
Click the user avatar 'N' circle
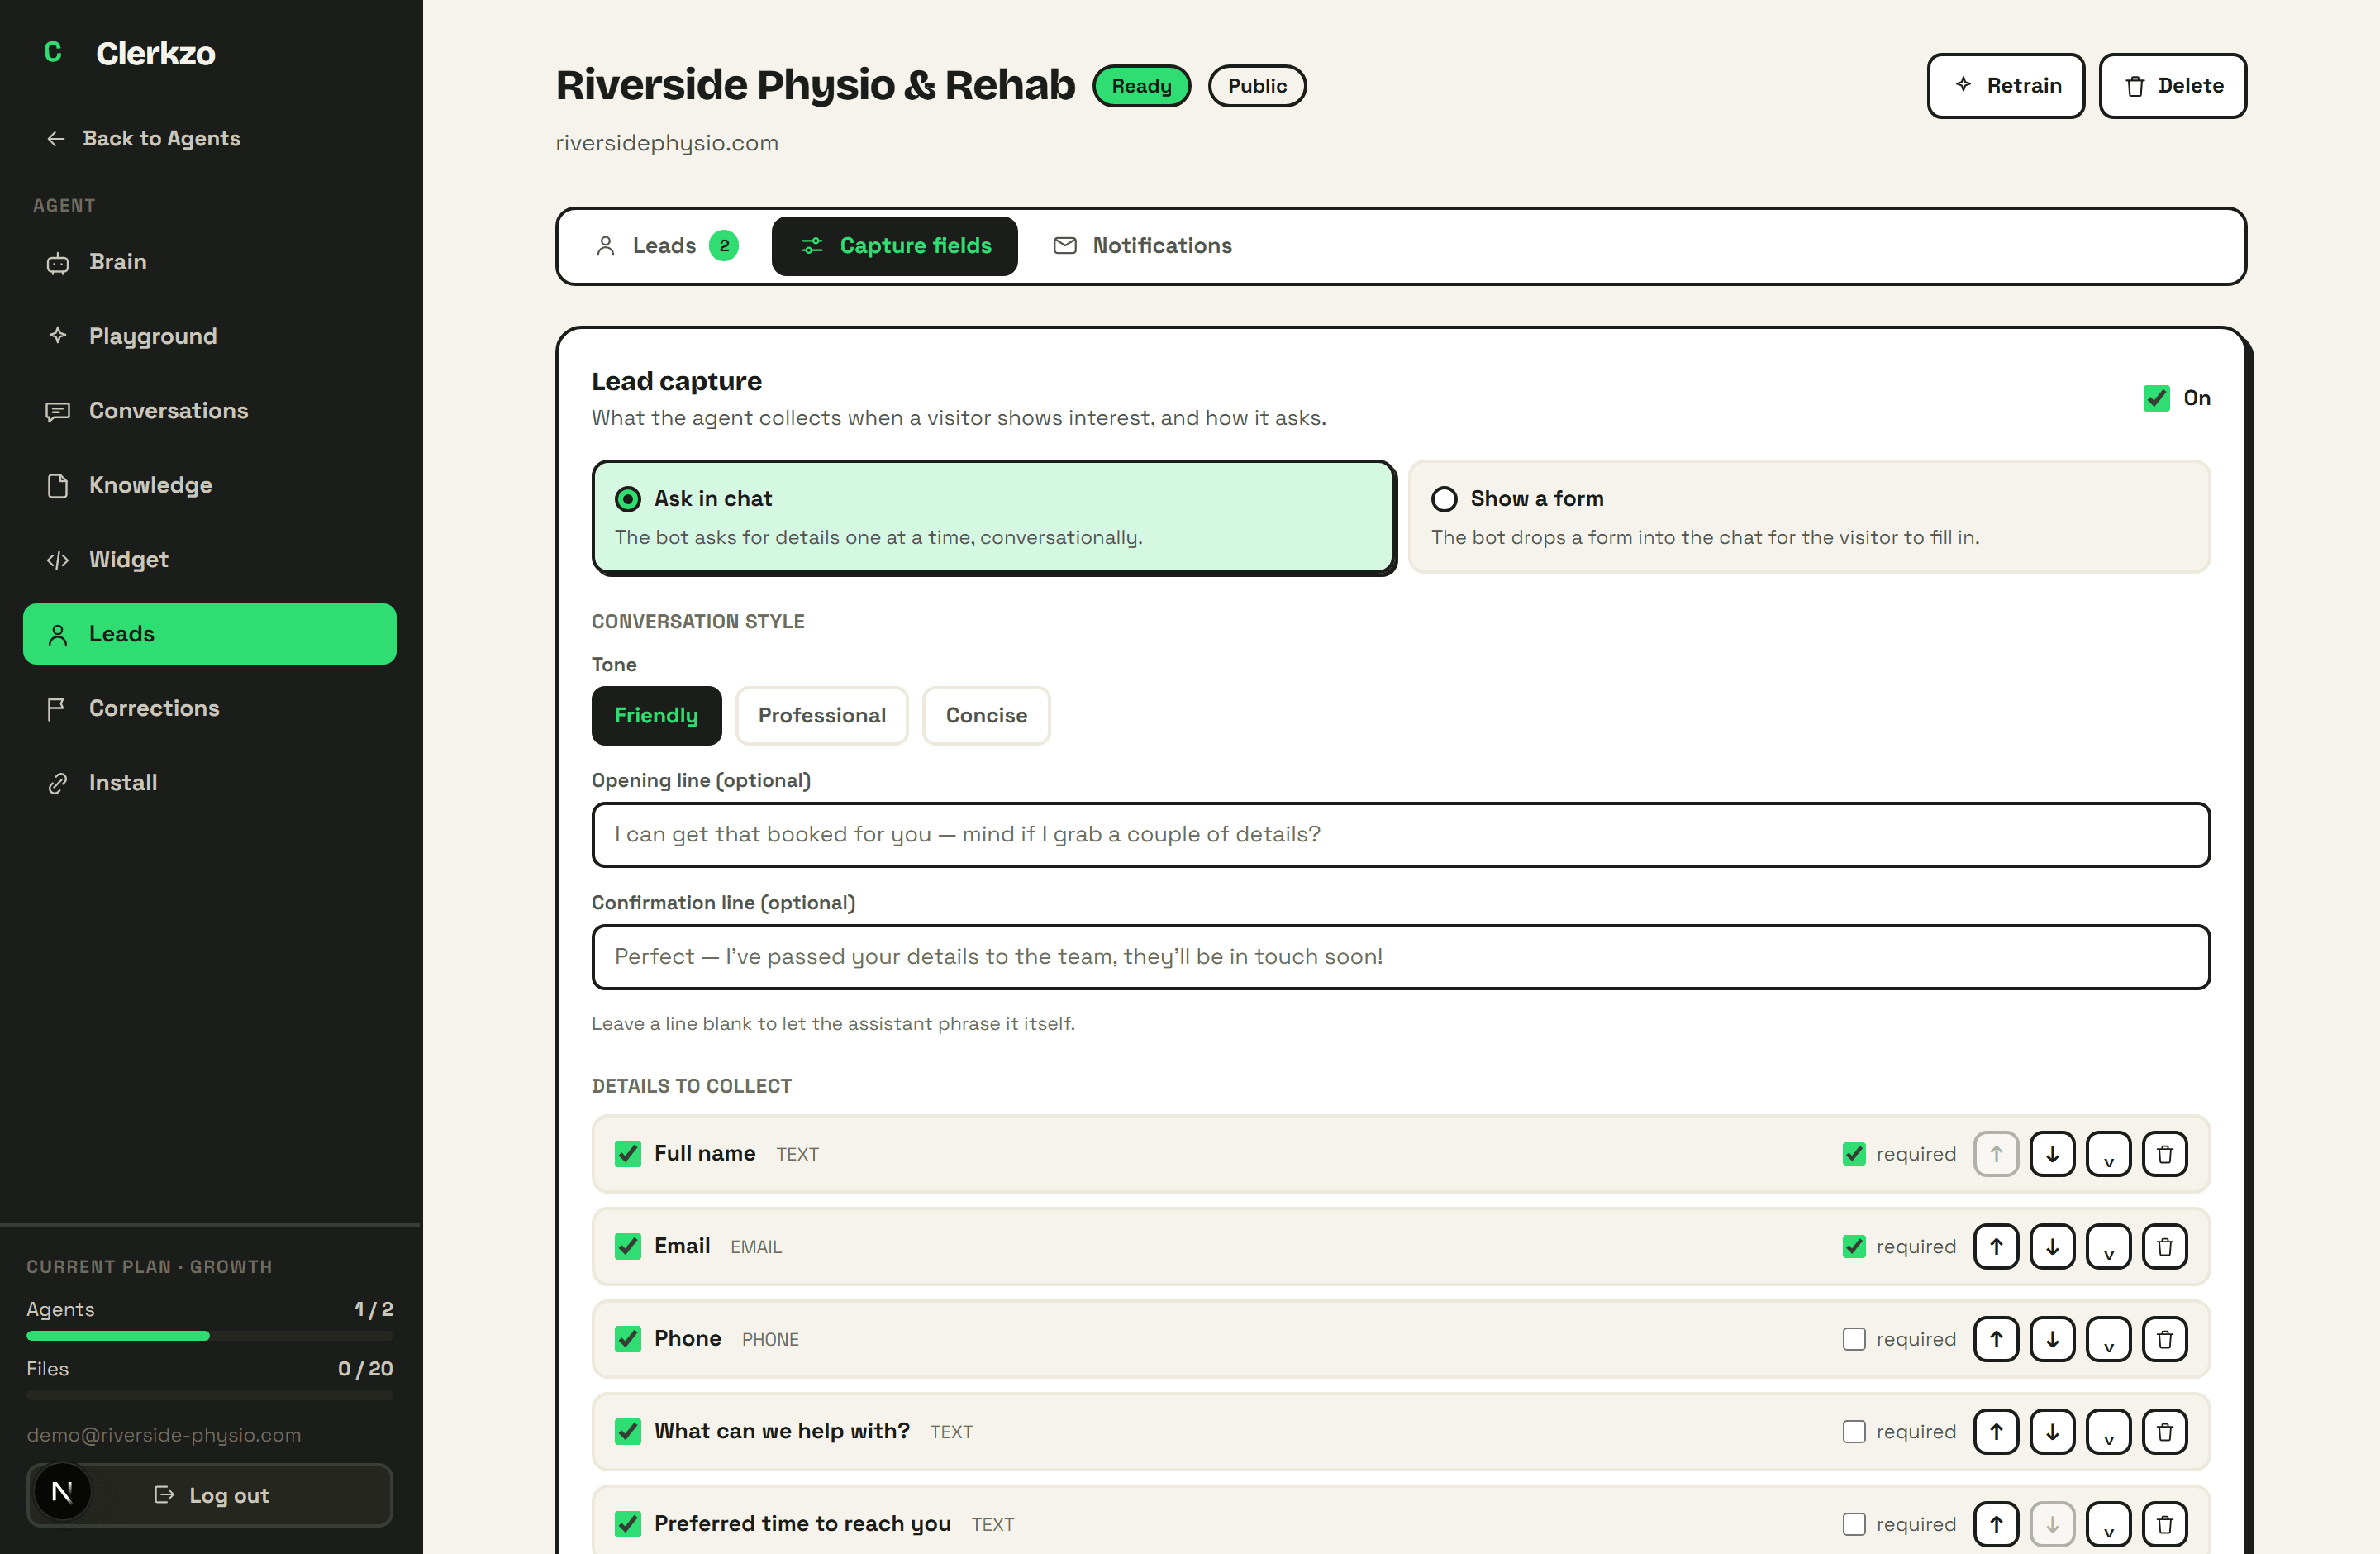point(62,1493)
